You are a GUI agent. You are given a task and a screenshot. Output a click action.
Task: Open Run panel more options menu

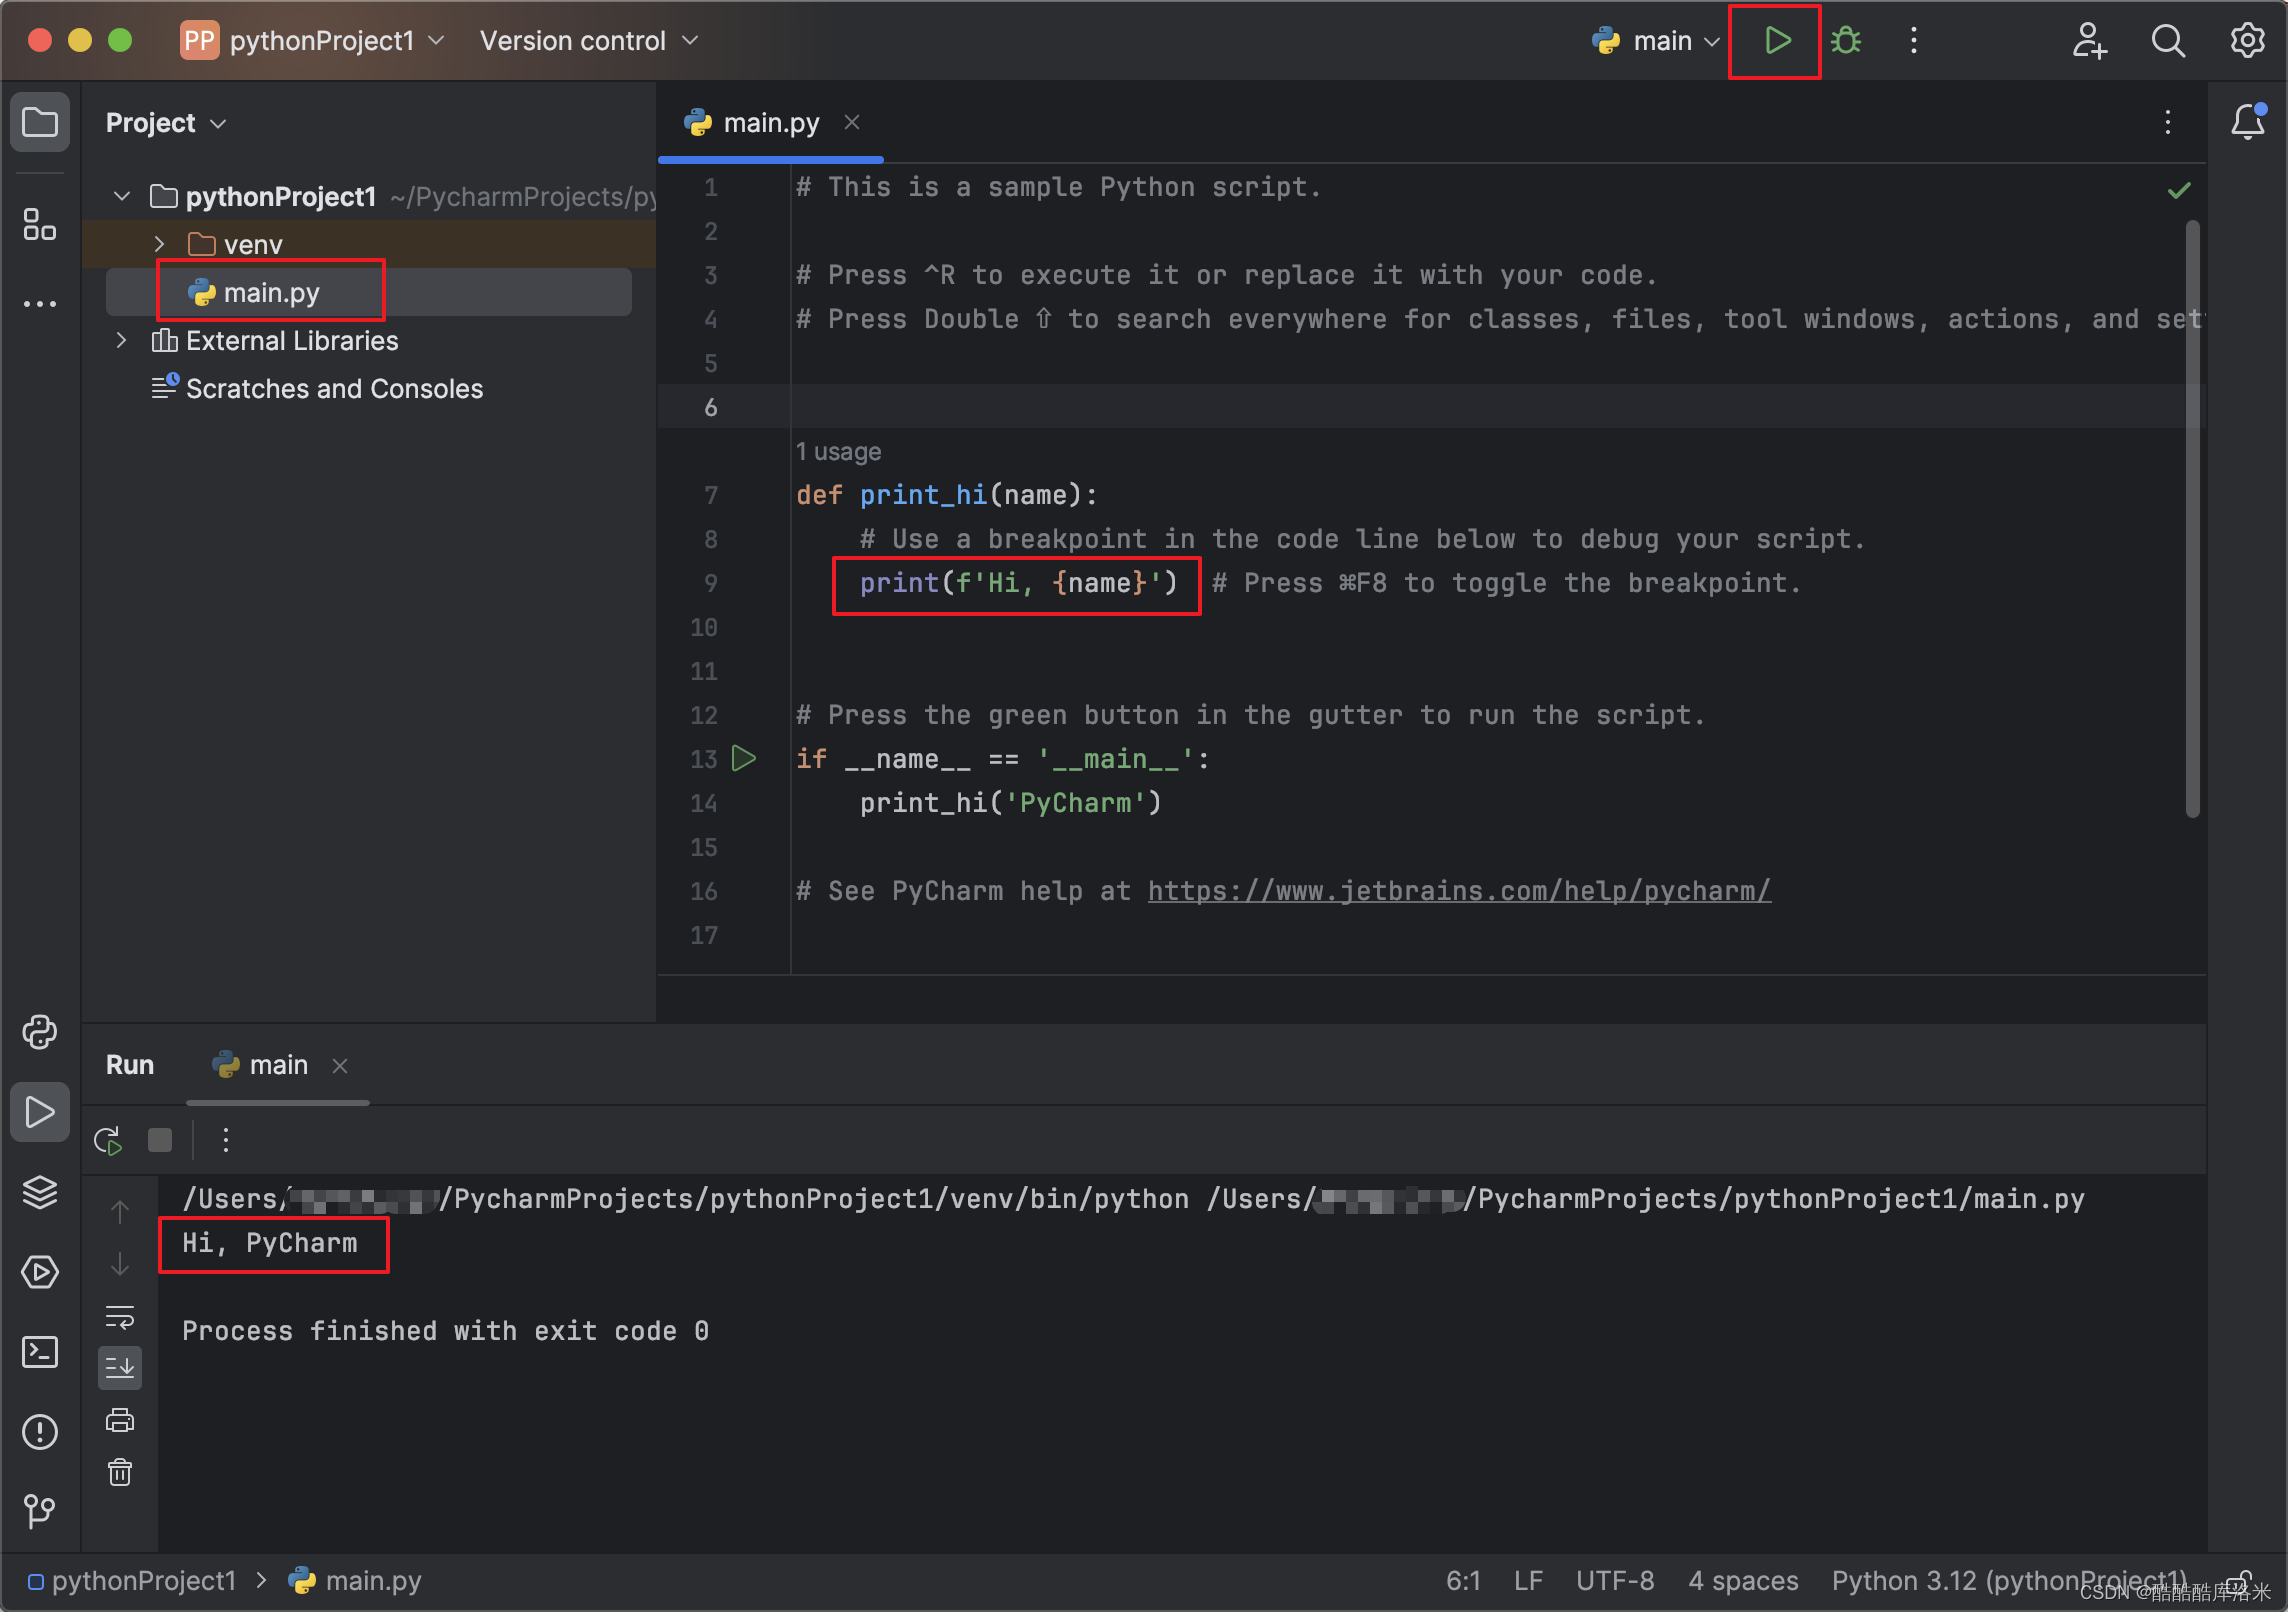[x=226, y=1140]
